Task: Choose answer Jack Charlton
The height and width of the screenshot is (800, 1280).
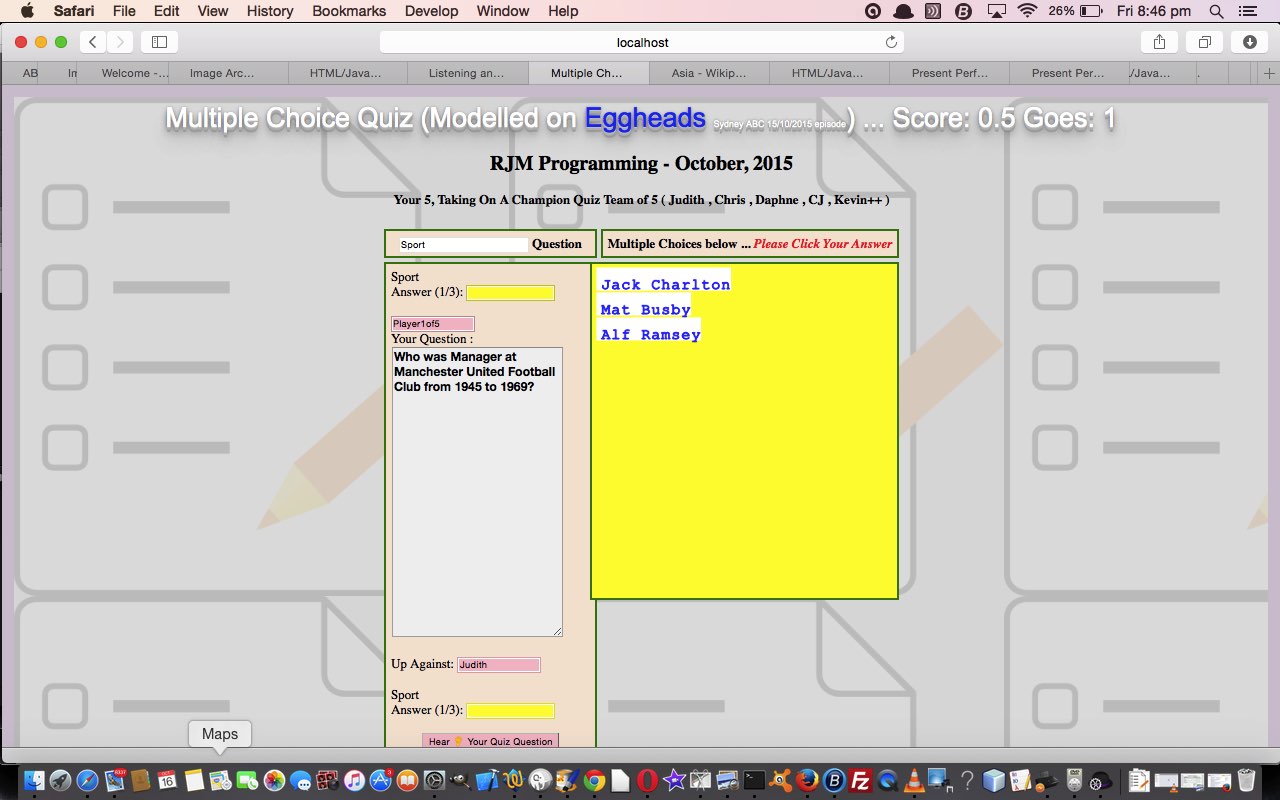Action: tap(665, 285)
